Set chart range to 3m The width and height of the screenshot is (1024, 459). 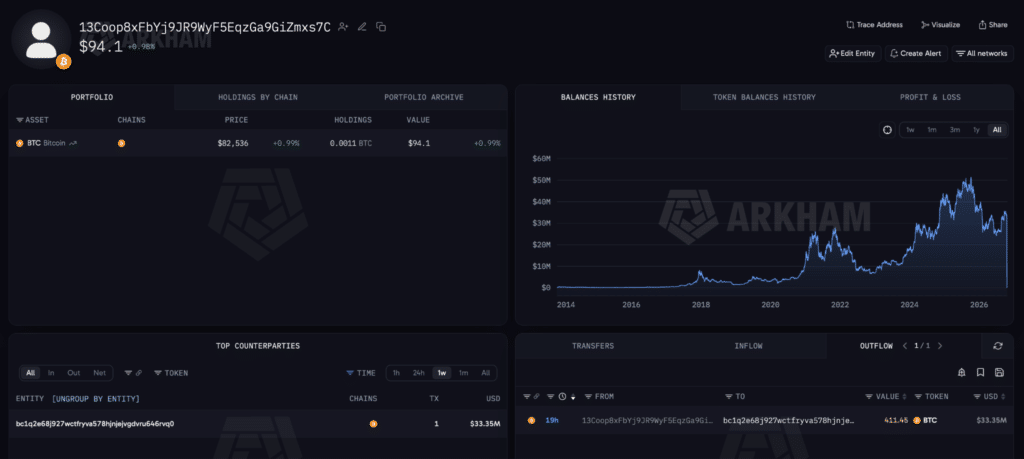point(955,130)
